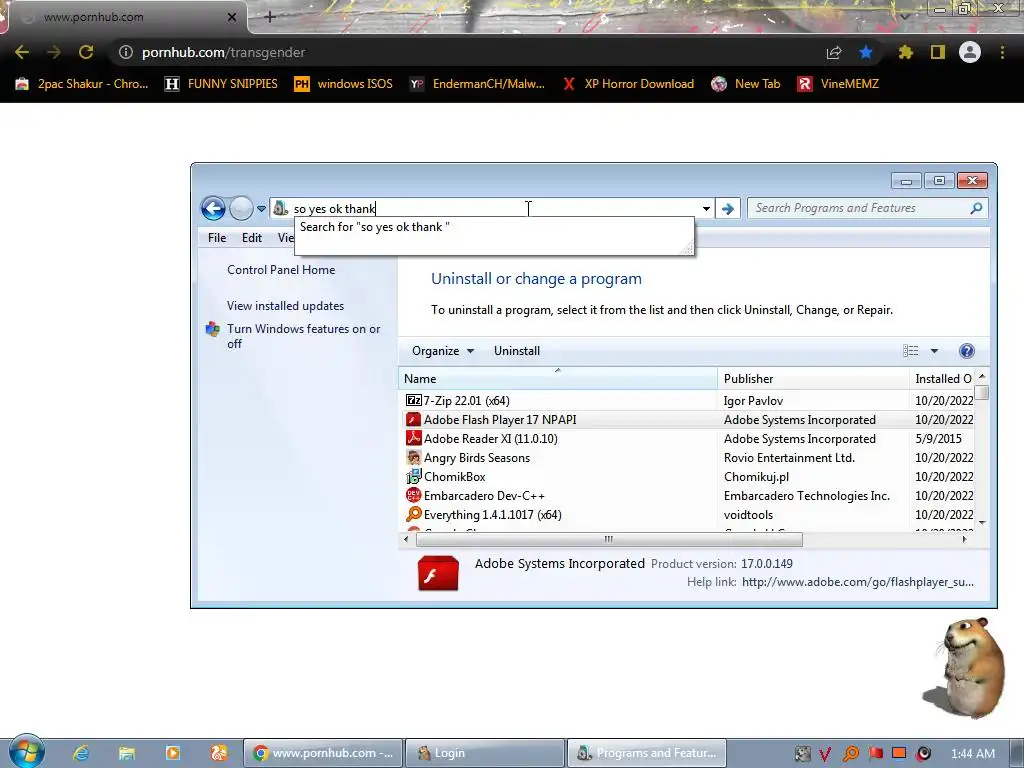
Task: Launch Internet Explorer from the taskbar
Action: 81,753
